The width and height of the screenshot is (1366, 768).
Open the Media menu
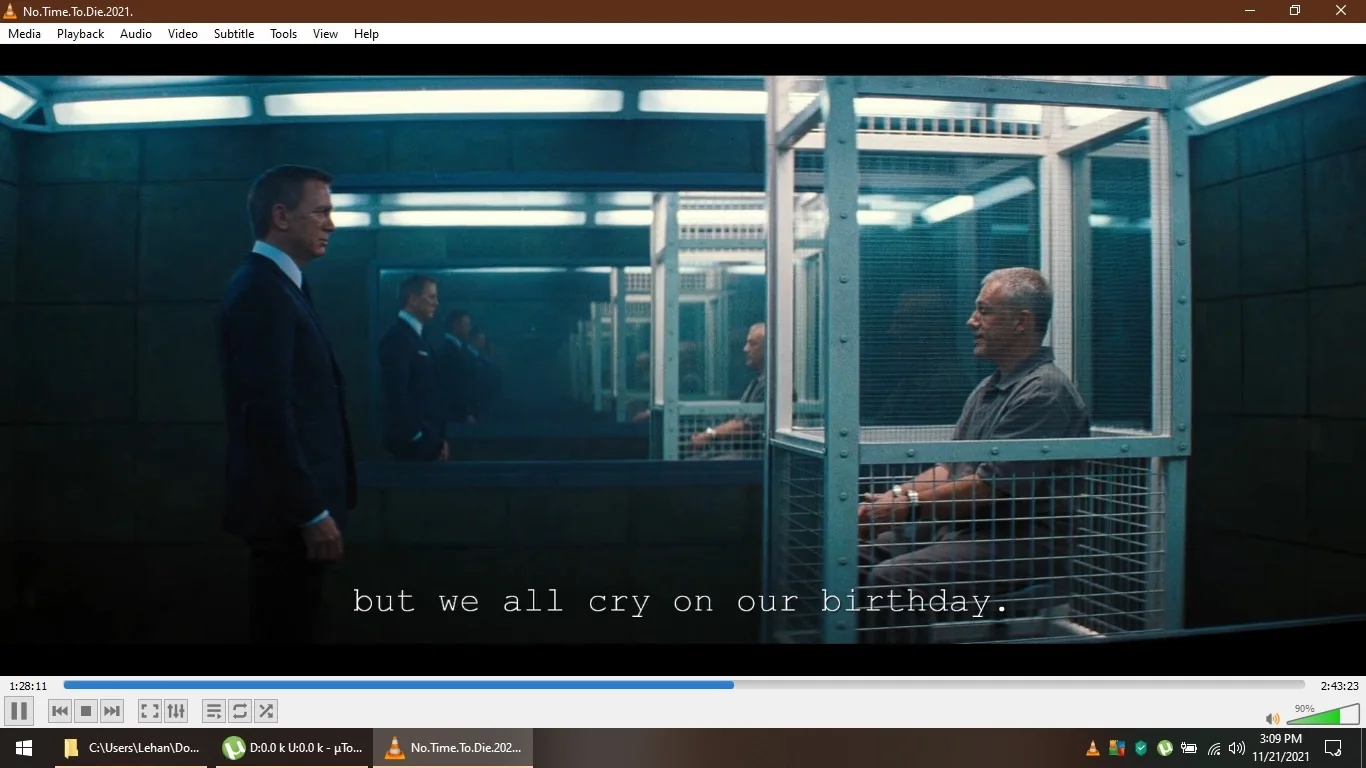click(x=25, y=34)
